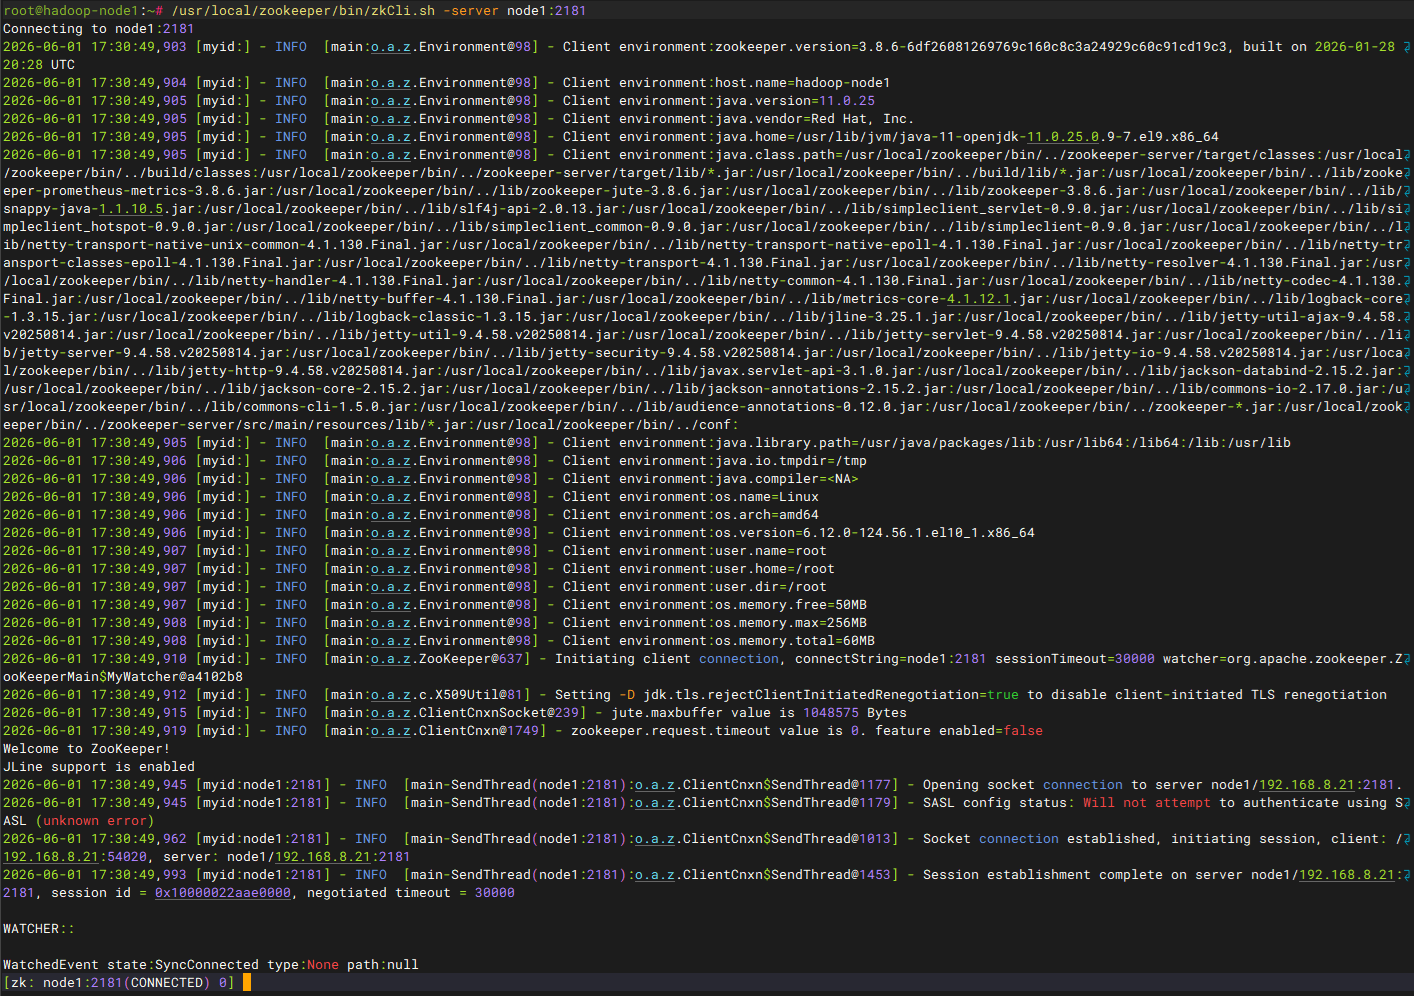This screenshot has width=1414, height=996.
Task: Select the java.compiler=<NA> entry
Action: pos(787,479)
